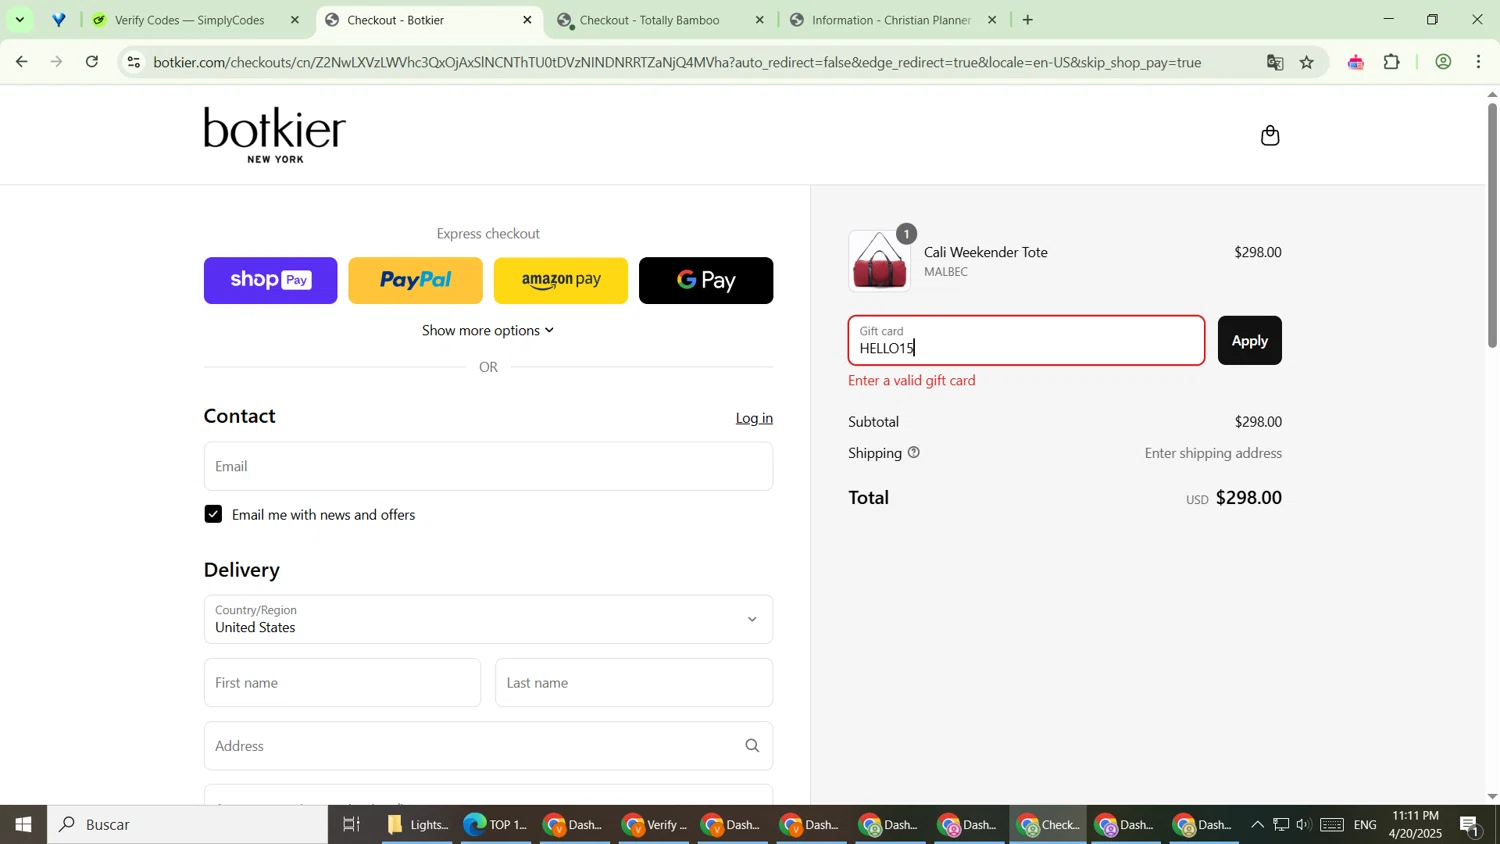Click the browser back arrow
This screenshot has width=1500, height=844.
21,62
